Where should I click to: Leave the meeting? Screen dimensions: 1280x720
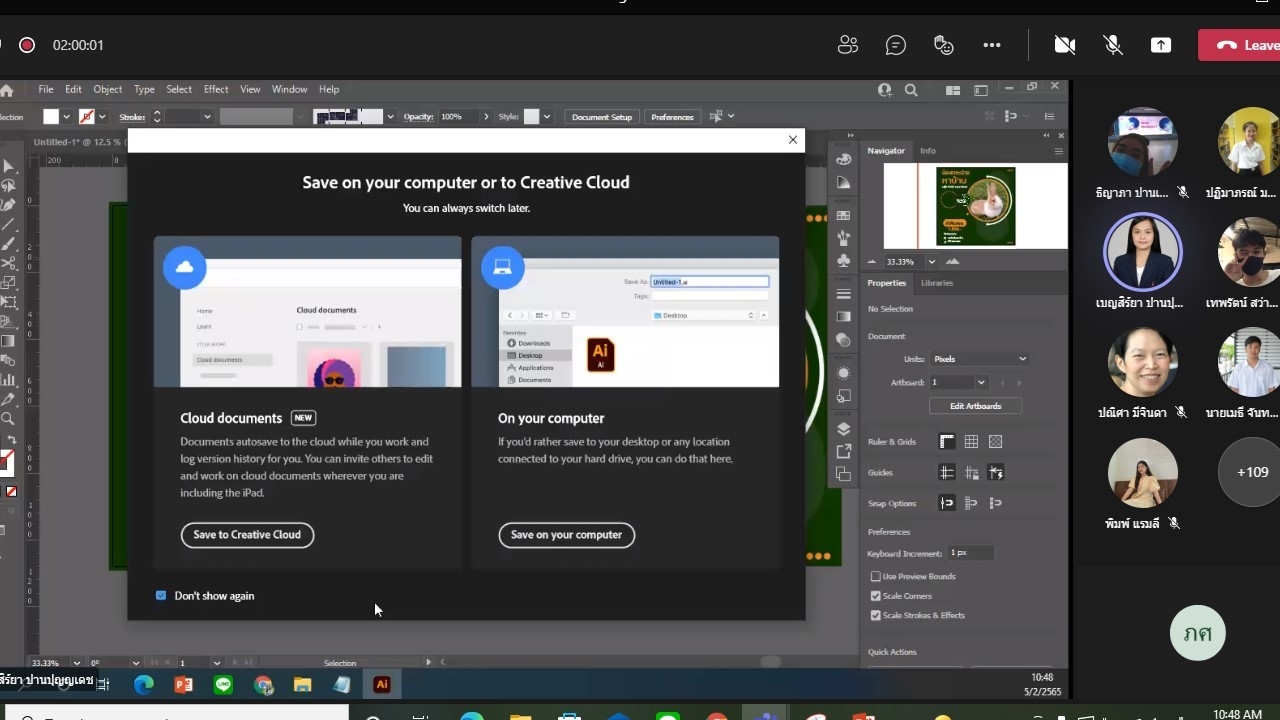(1239, 45)
